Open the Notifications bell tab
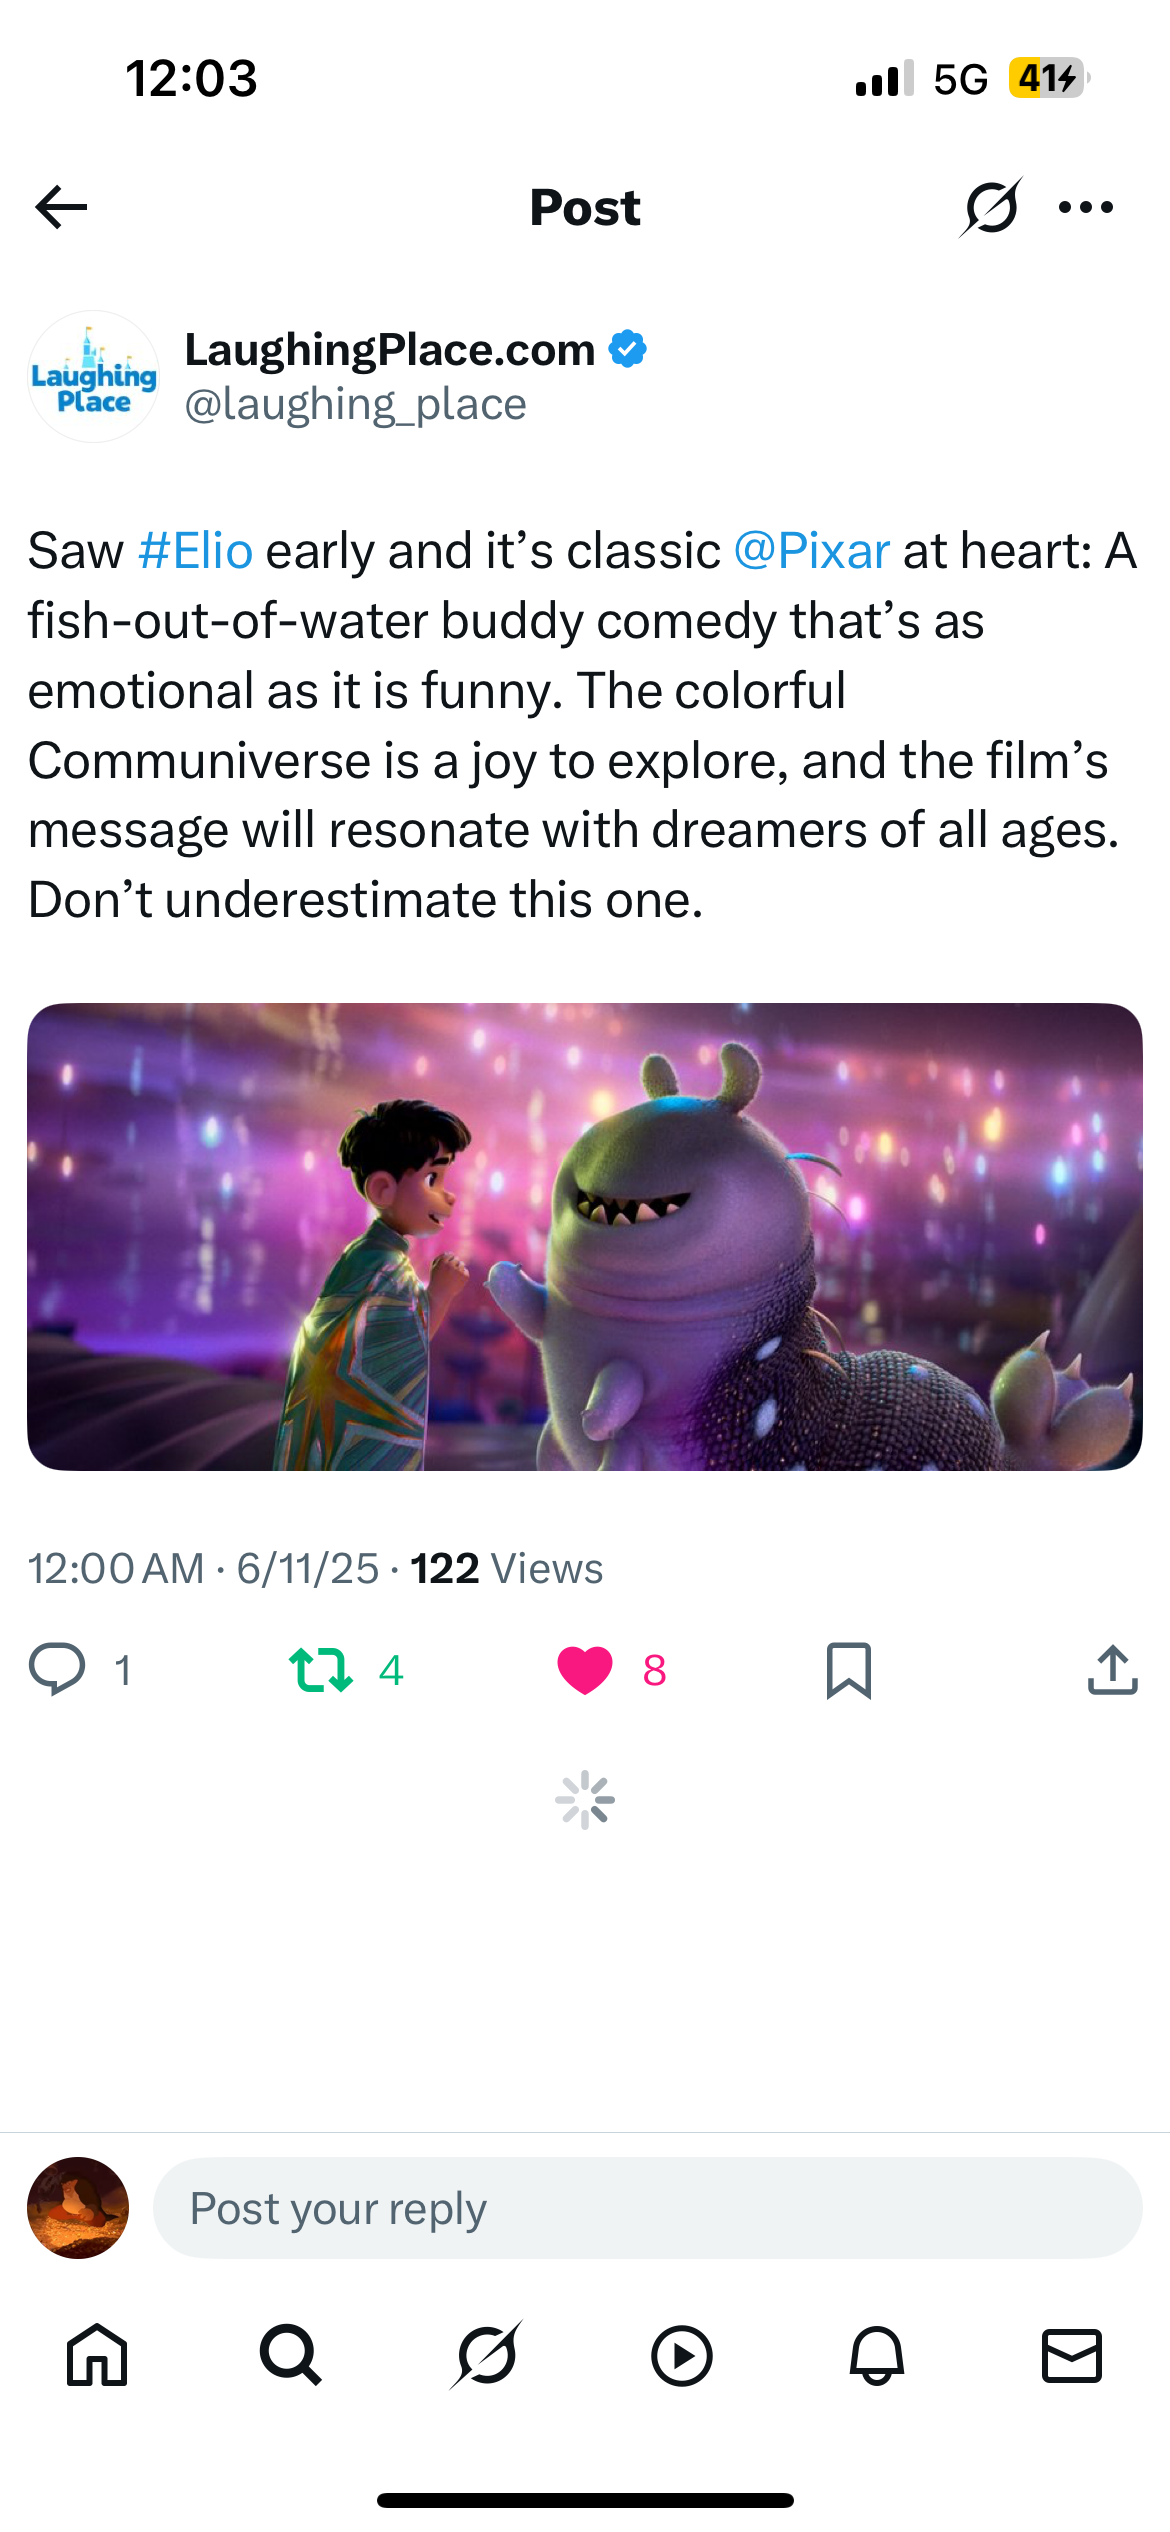Image resolution: width=1170 pixels, height=2532 pixels. [877, 2356]
